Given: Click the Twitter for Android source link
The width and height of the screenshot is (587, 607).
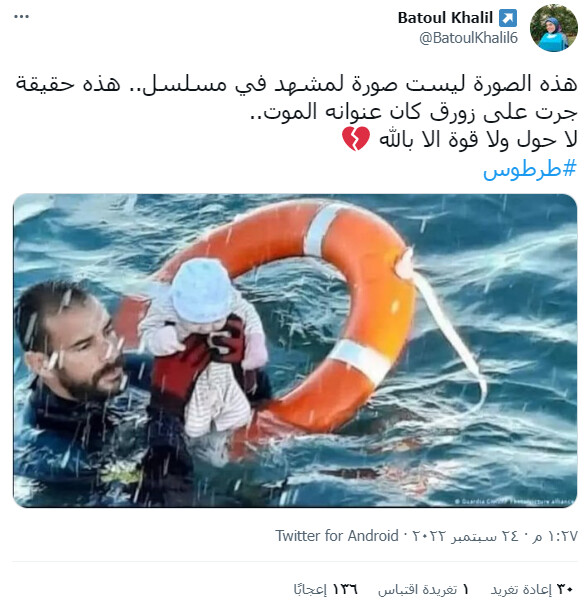Looking at the screenshot, I should [337, 536].
